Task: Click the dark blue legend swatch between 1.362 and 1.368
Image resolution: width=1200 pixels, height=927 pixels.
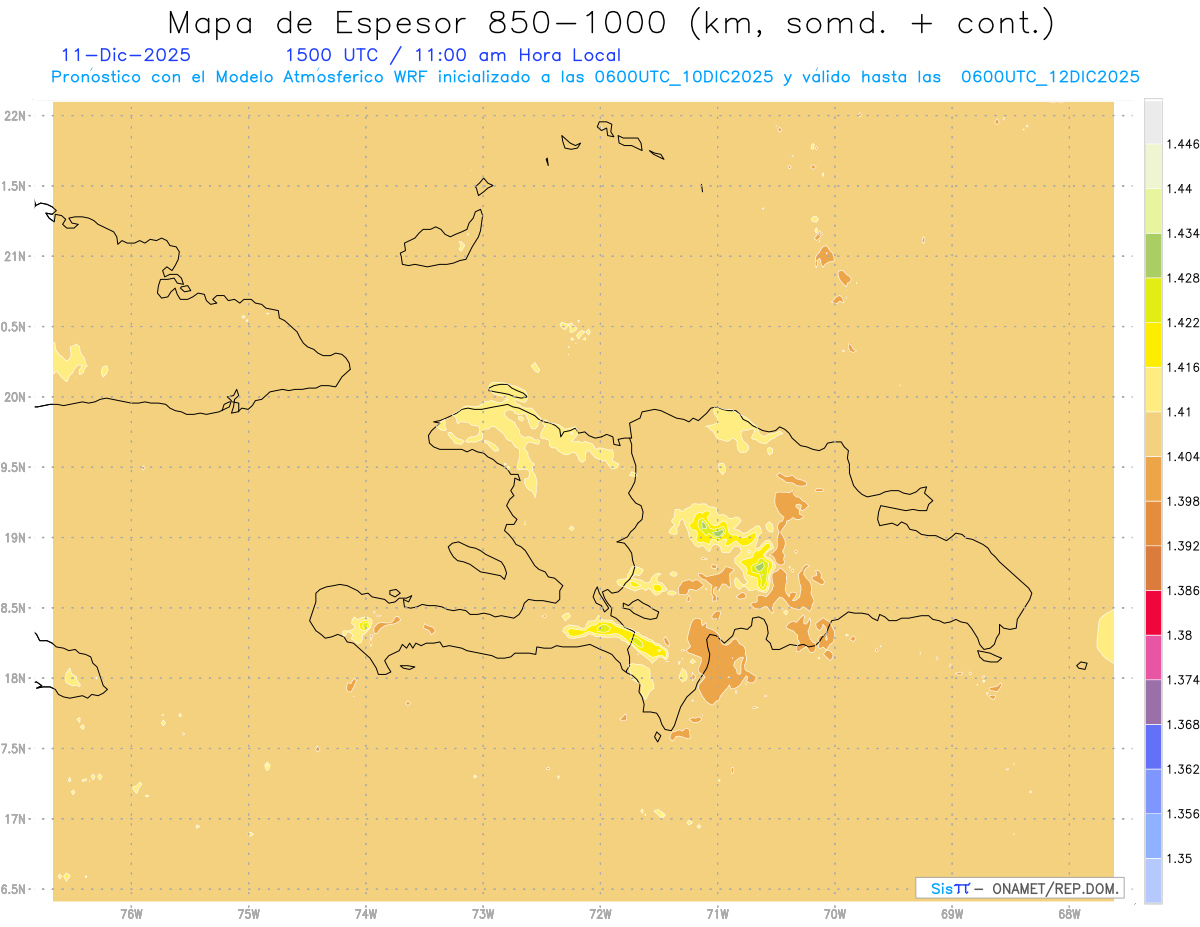Action: (1153, 746)
